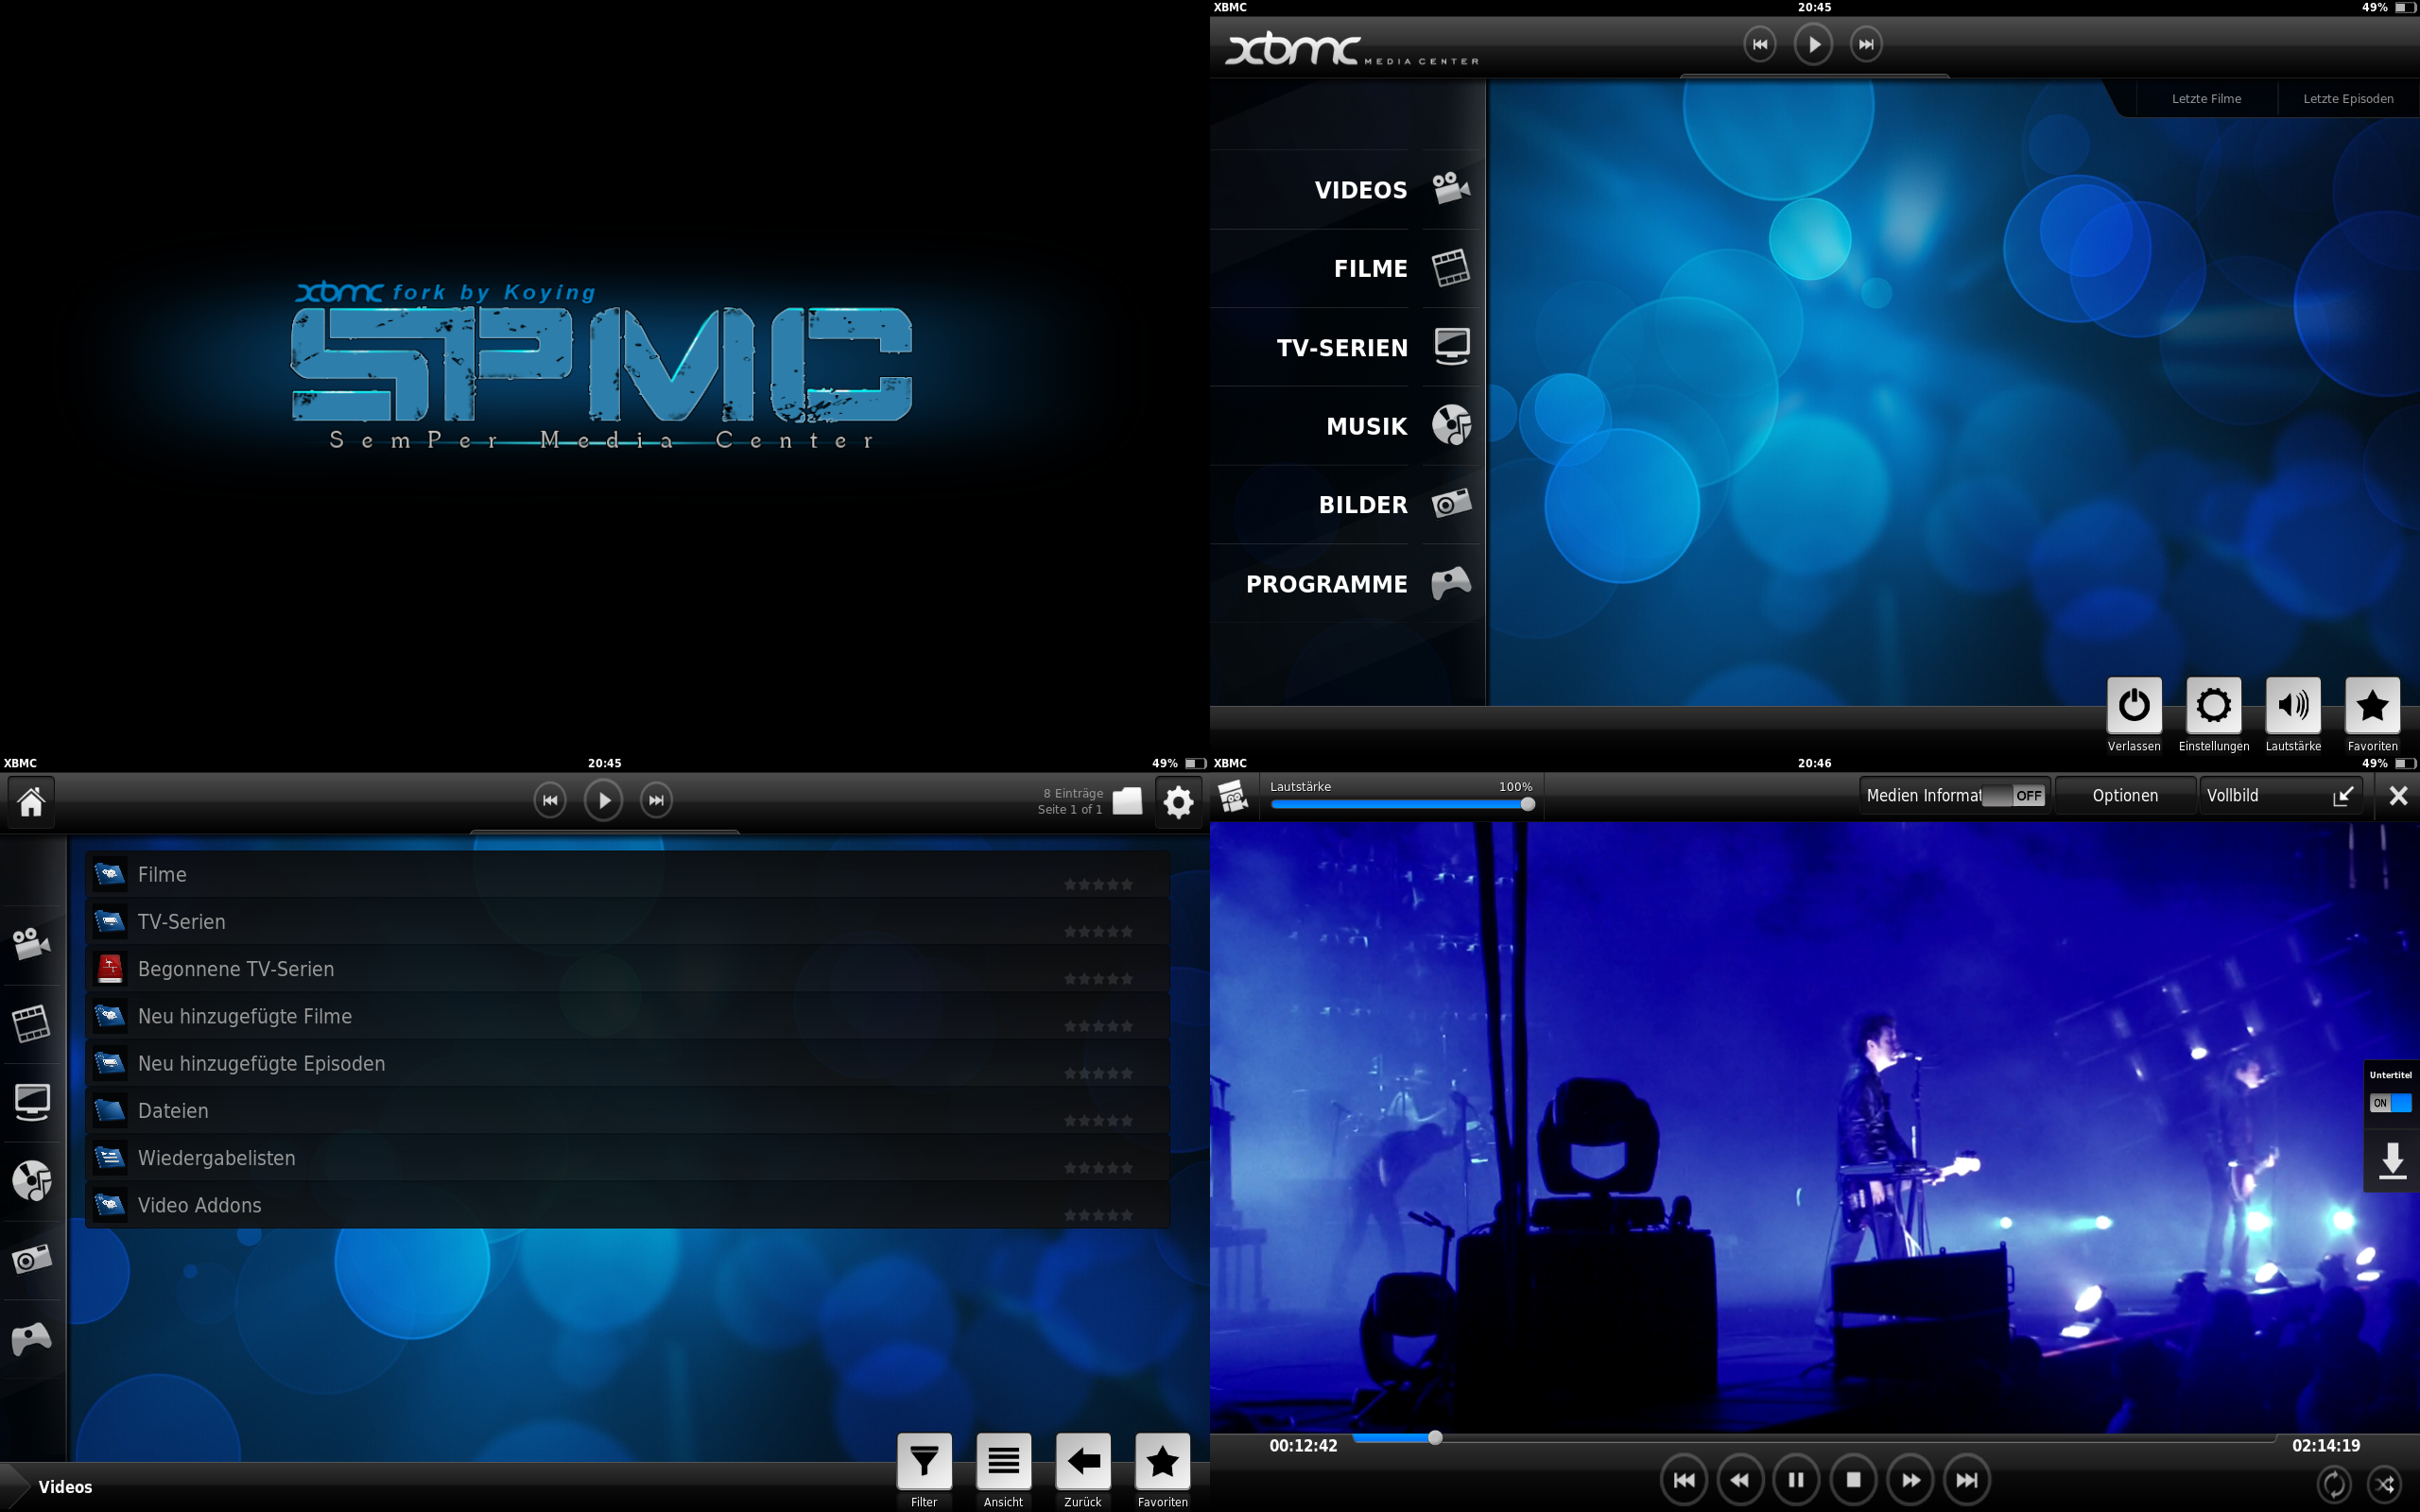This screenshot has height=1512, width=2420.
Task: Open Einstellungen gear on the home screen
Action: pyautogui.click(x=2213, y=705)
